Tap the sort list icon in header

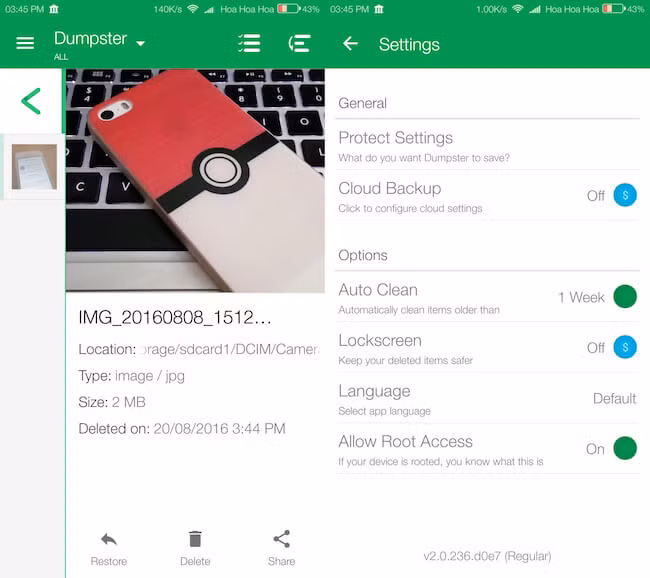click(x=298, y=44)
